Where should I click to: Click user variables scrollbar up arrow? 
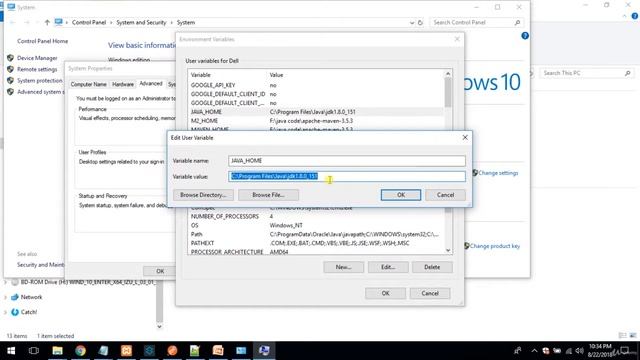[x=448, y=74]
